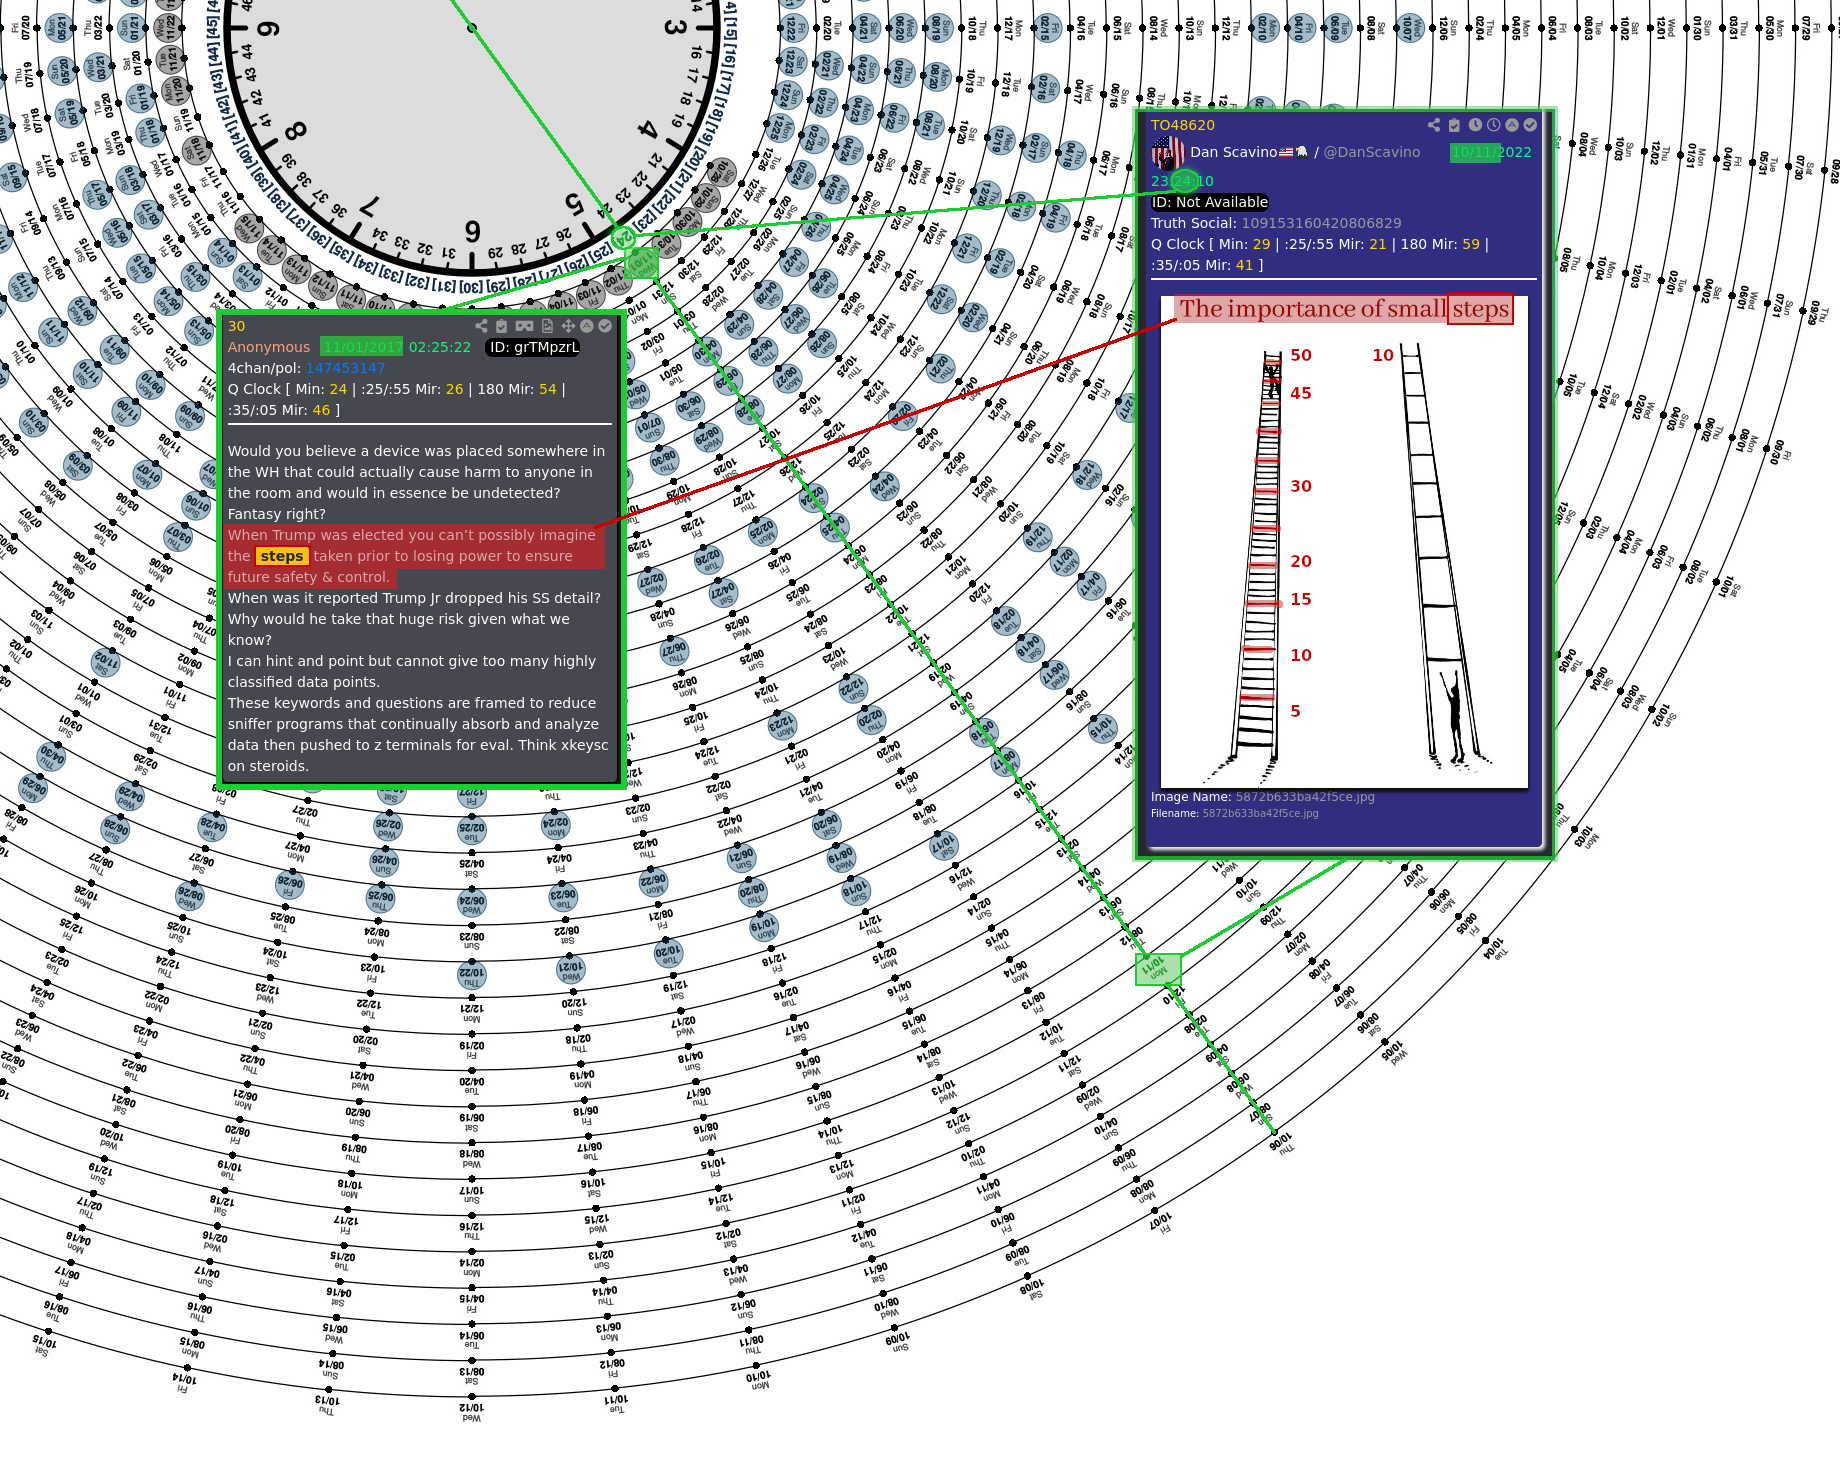Click highlighted date 11/01/2017 on post 30
Screen dimensions: 1840x1483
[362, 347]
